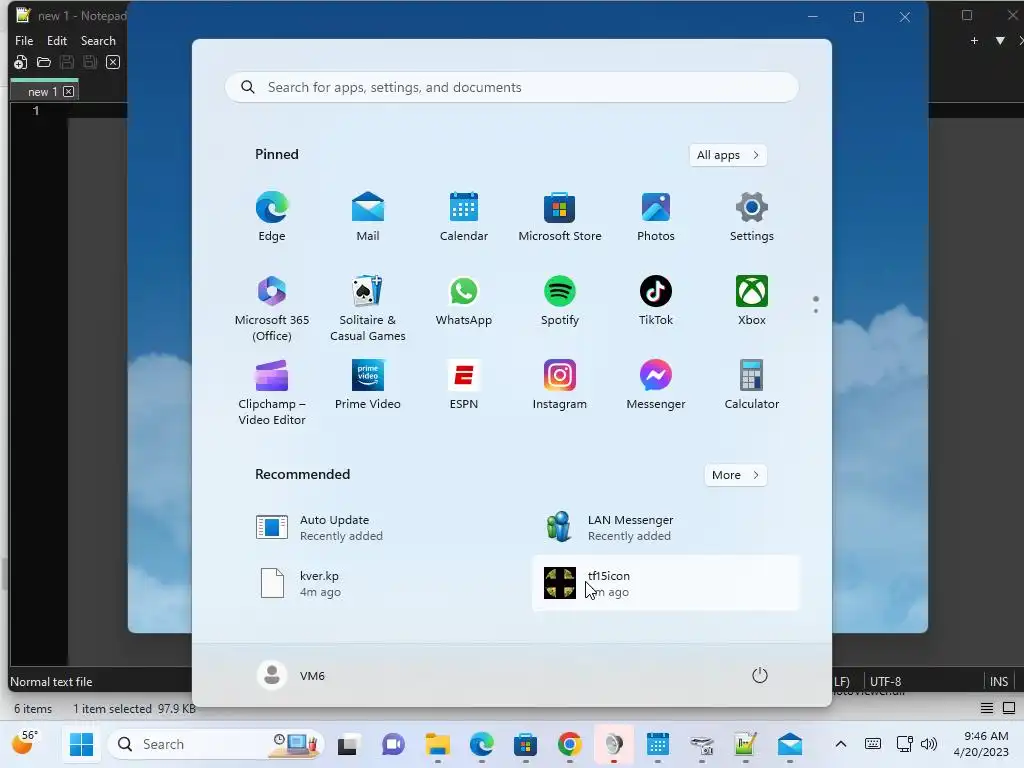
Task: Click UTF-8 encoding in Notepad++ status bar
Action: 886,681
